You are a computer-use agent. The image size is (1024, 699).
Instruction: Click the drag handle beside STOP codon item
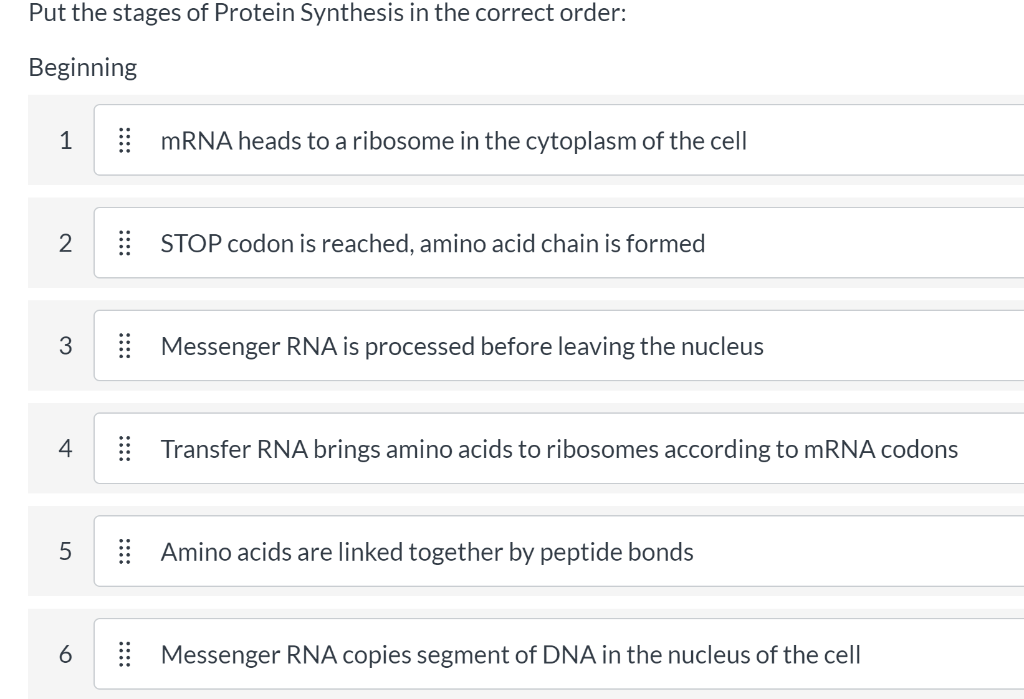click(x=125, y=243)
